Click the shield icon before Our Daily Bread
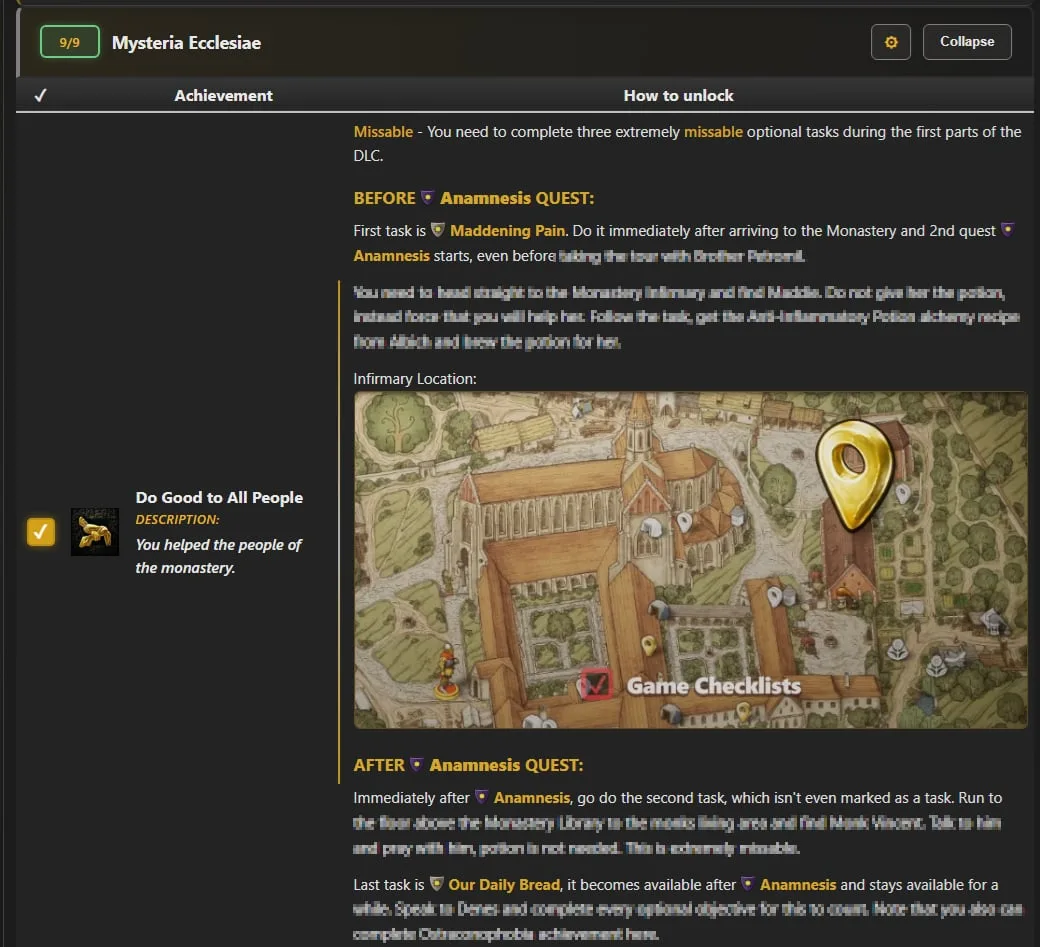1040x947 pixels. click(x=436, y=883)
